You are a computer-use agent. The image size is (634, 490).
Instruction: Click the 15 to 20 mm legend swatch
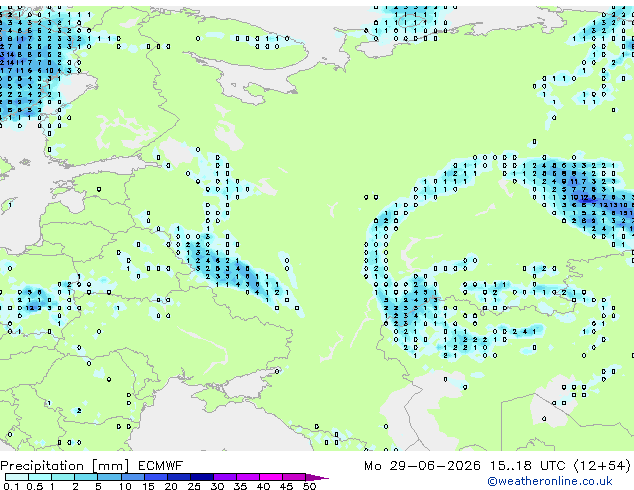pyautogui.click(x=155, y=477)
